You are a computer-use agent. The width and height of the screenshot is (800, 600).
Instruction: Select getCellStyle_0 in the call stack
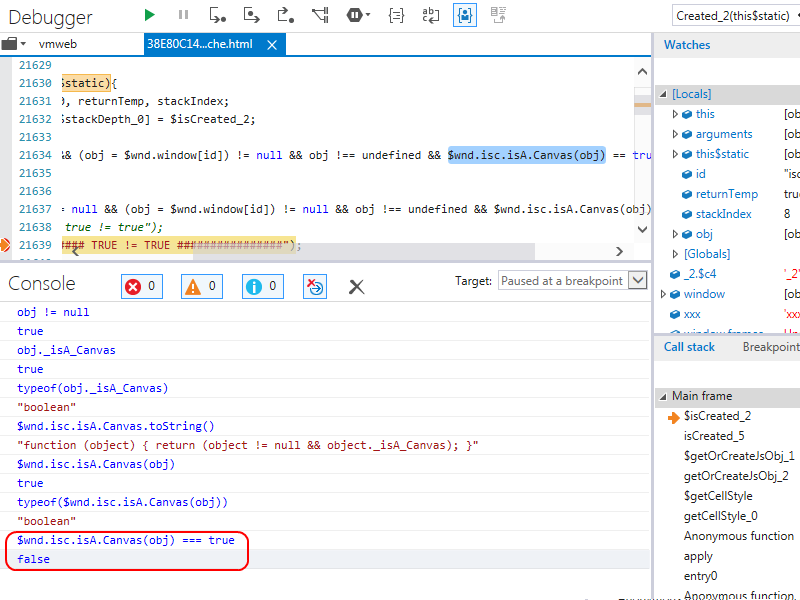[720, 516]
